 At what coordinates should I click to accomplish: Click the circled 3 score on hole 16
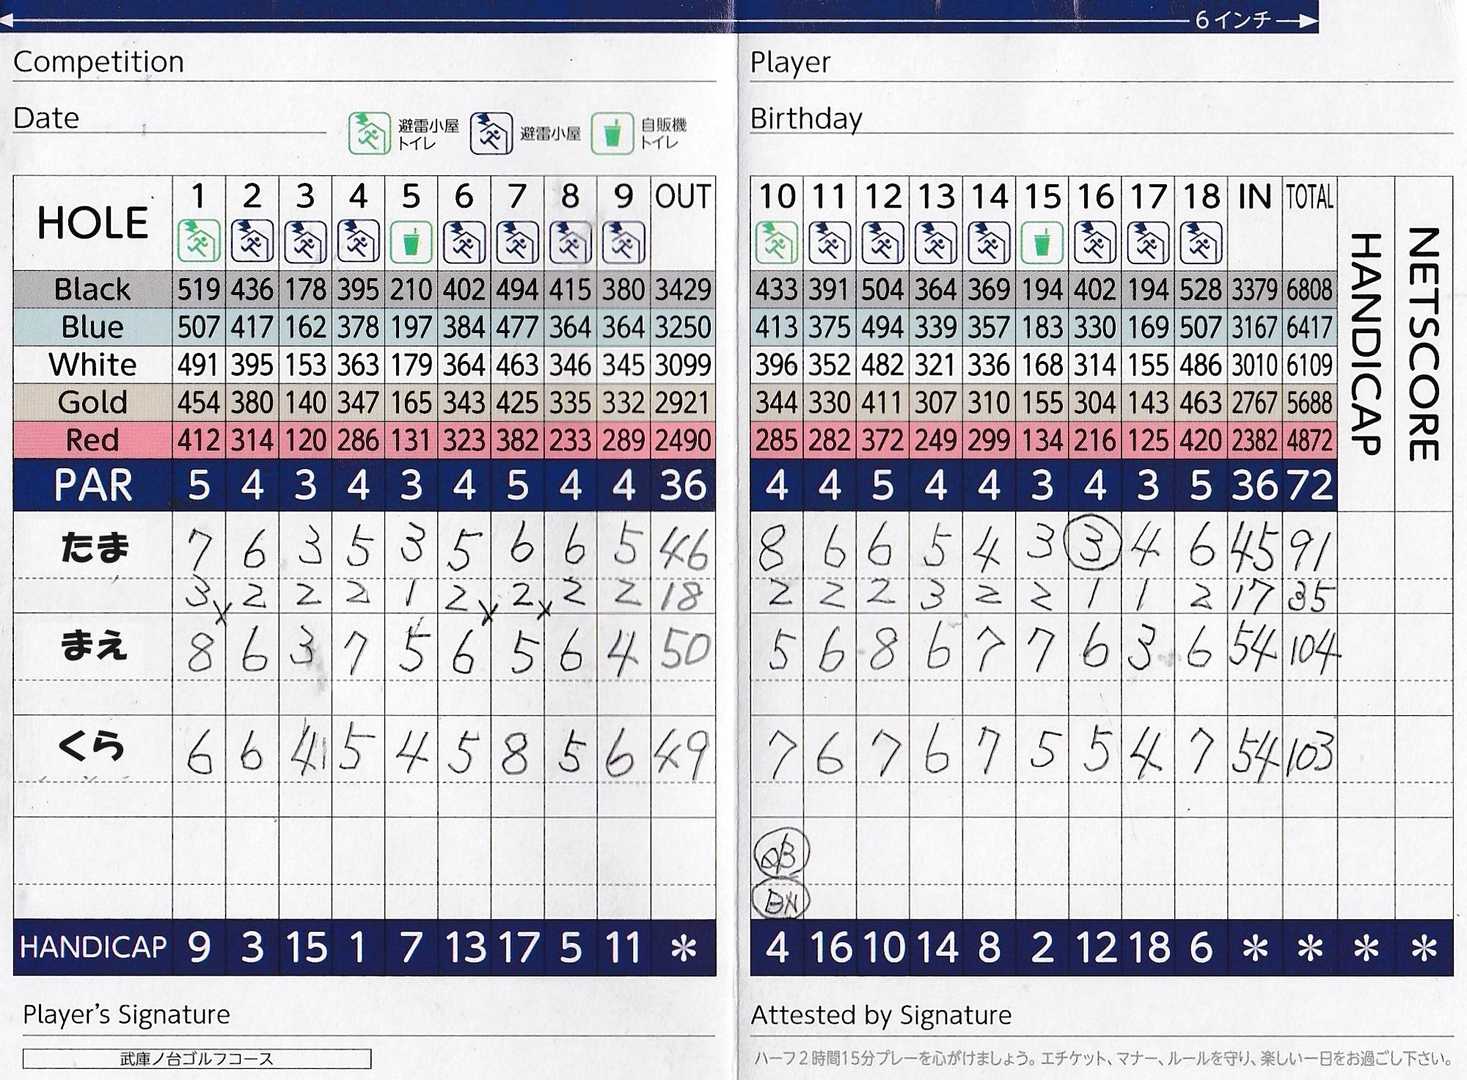pyautogui.click(x=1093, y=544)
